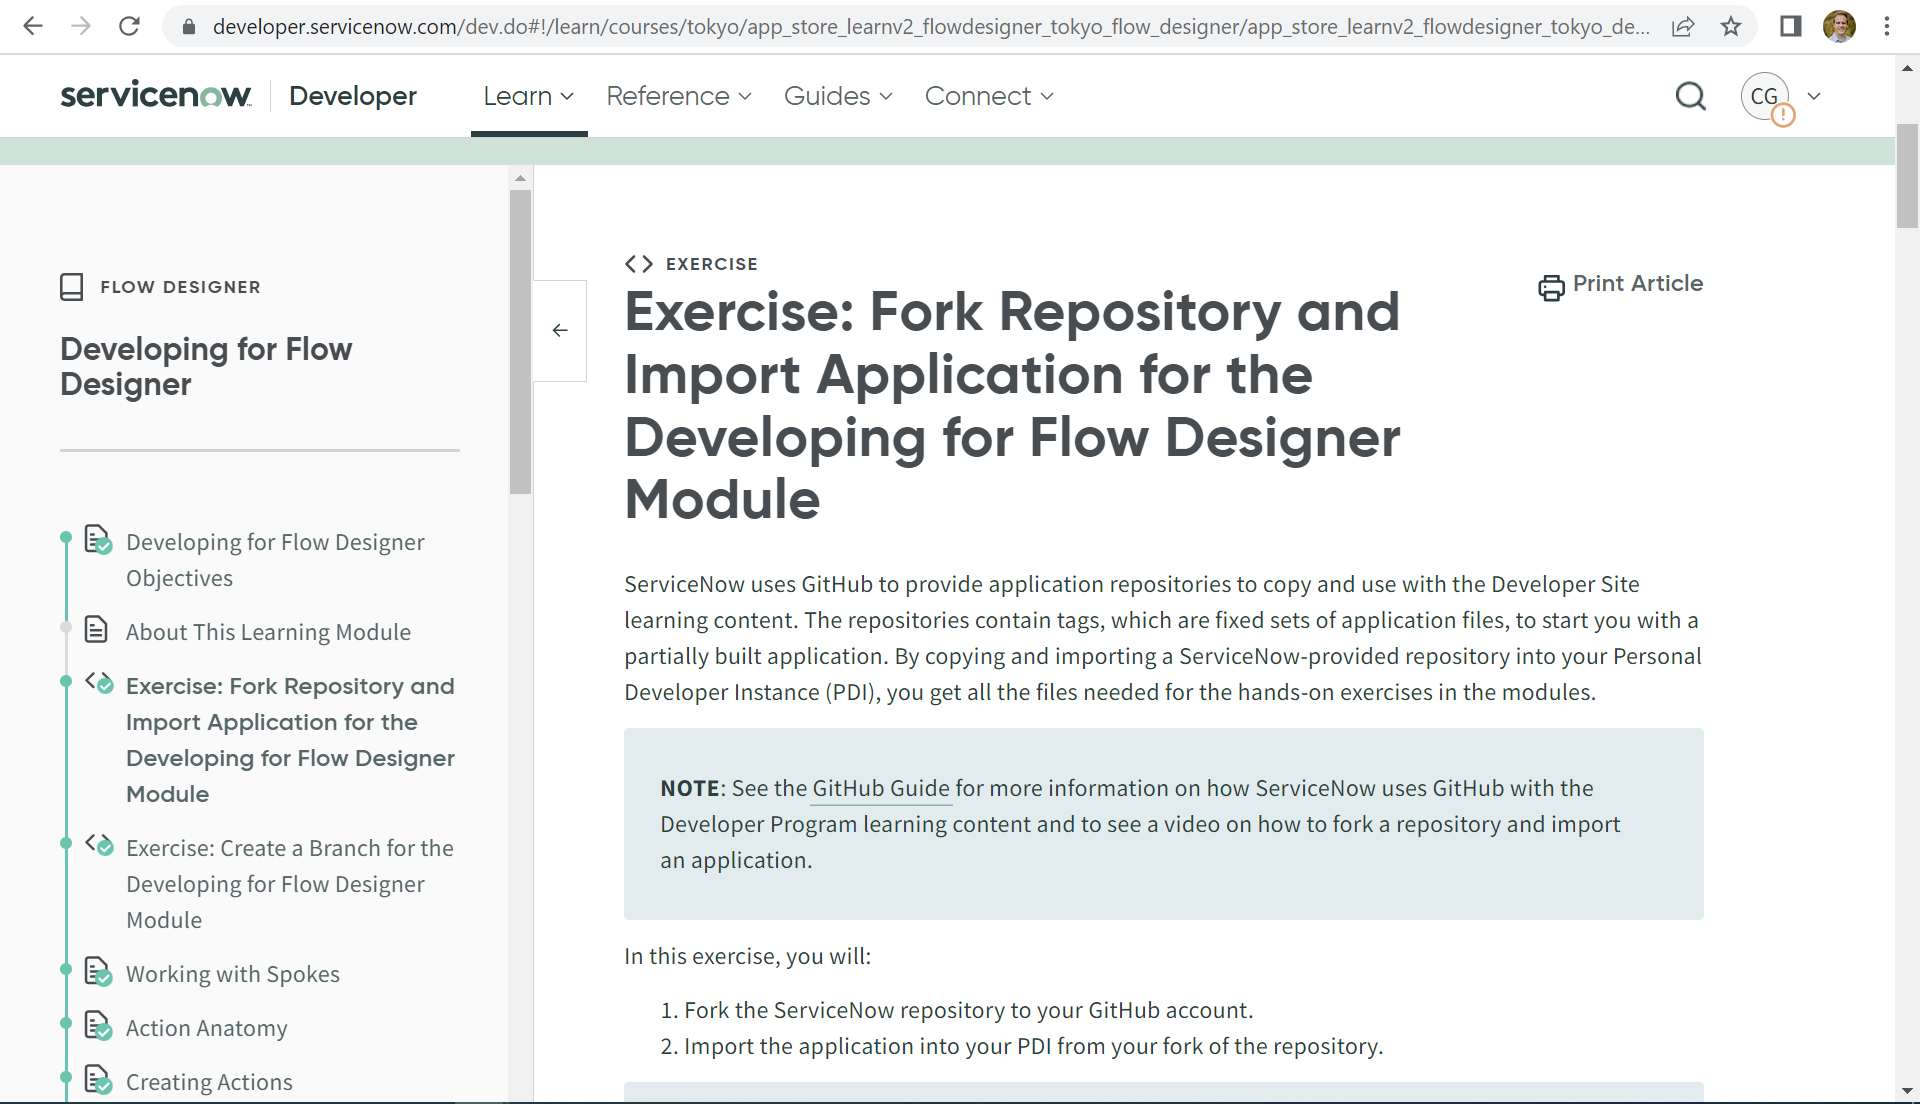Click the Print Article printer icon
Viewport: 1920px width, 1104px height.
pyautogui.click(x=1551, y=288)
